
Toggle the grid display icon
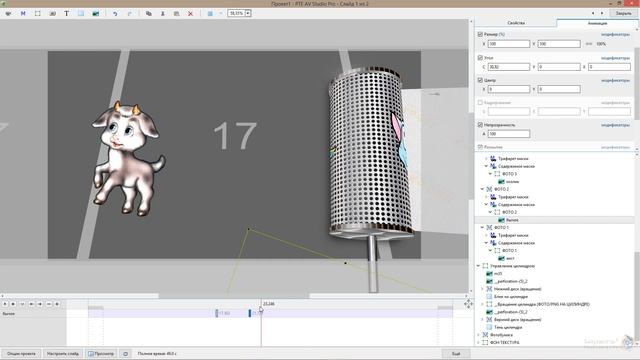(210, 13)
